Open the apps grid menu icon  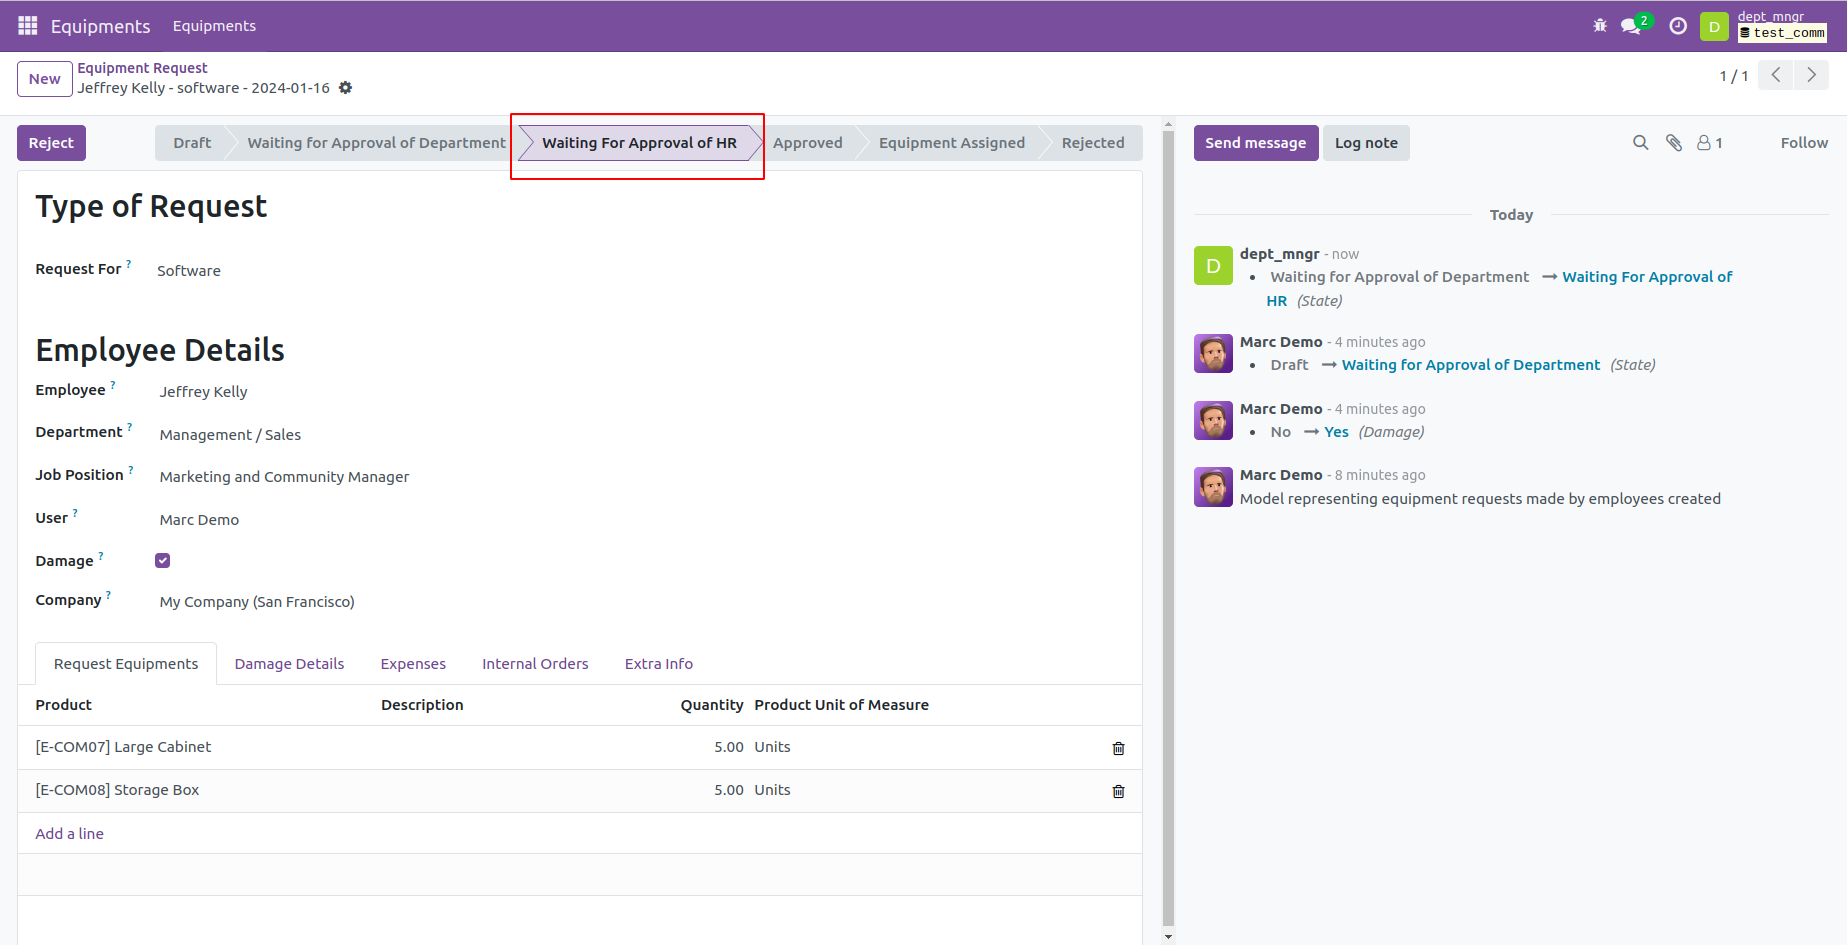point(28,26)
